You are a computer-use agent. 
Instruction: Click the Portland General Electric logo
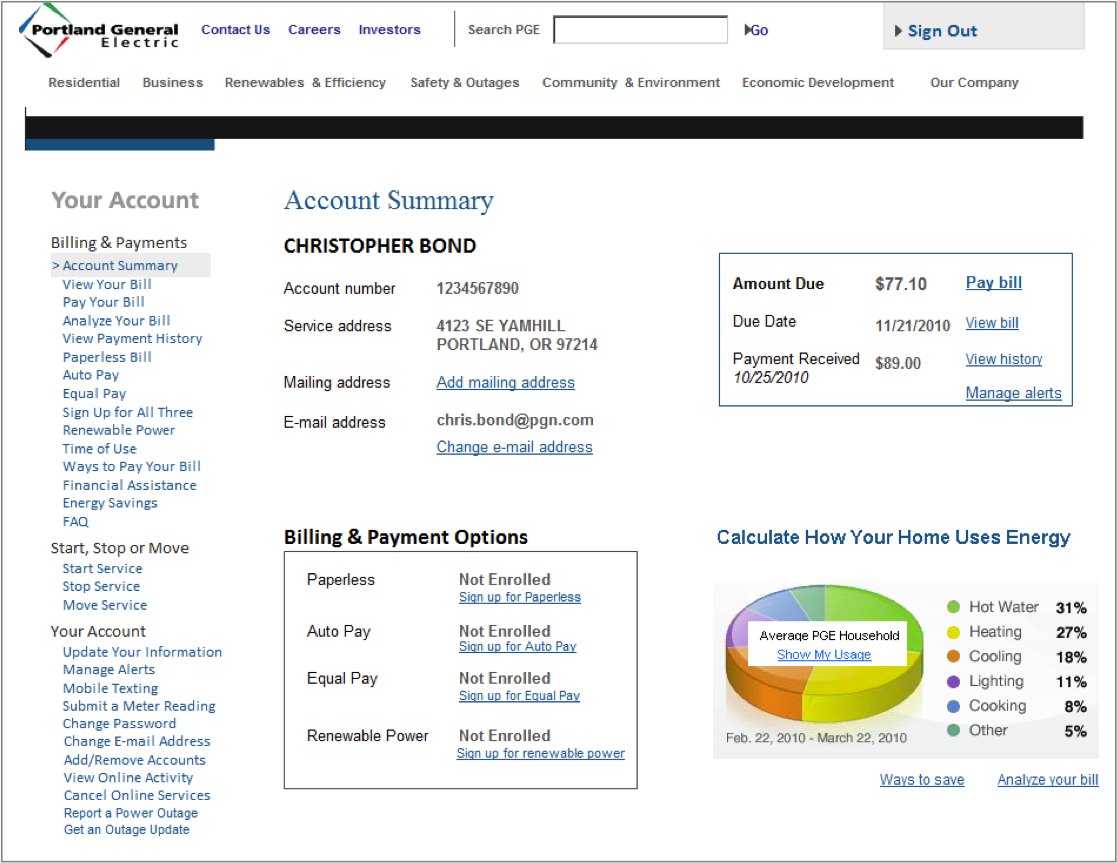coord(98,31)
